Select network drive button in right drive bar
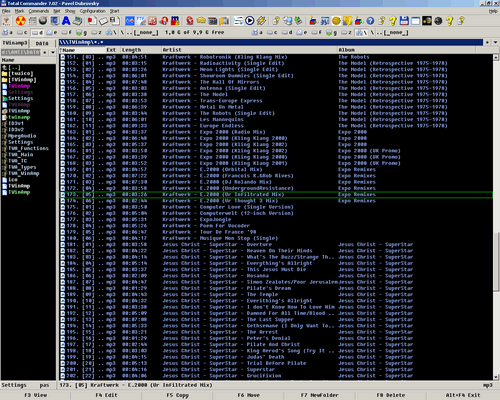This screenshot has height=400, width=500. click(359, 33)
